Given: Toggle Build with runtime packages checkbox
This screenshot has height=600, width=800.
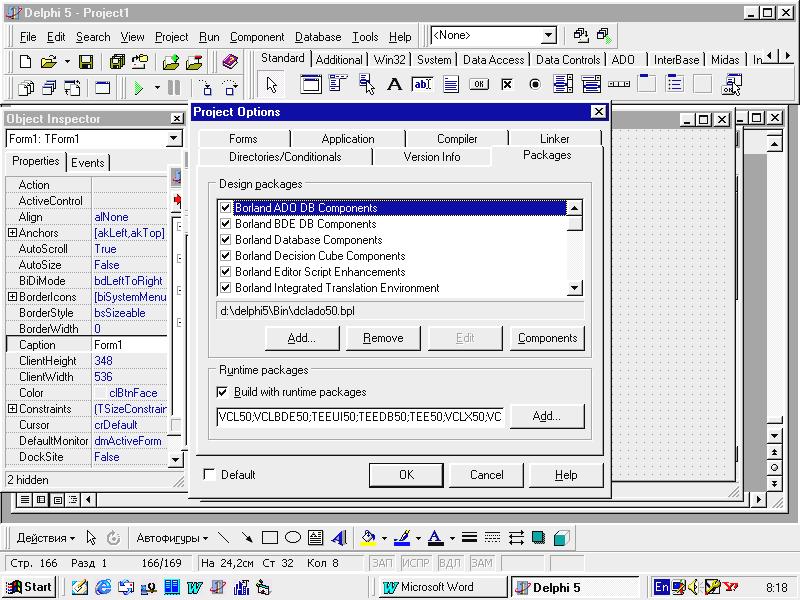Looking at the screenshot, I should [x=222, y=392].
